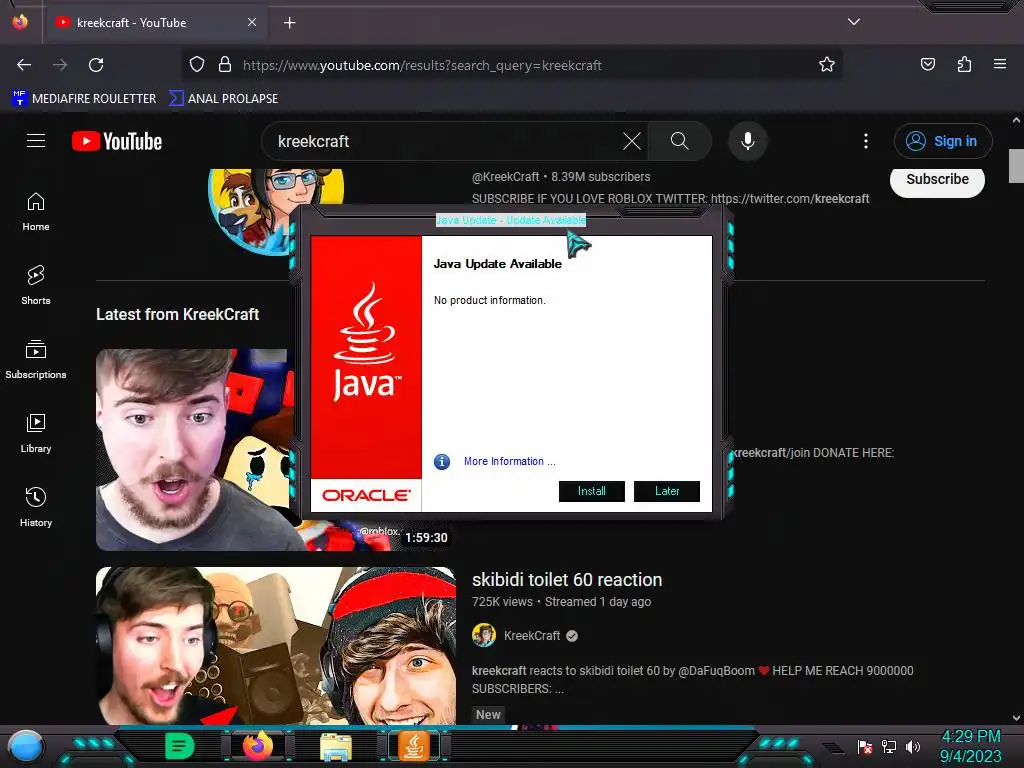Image resolution: width=1024 pixels, height=768 pixels.
Task: Expand the list all tabs chevron
Action: click(x=854, y=22)
